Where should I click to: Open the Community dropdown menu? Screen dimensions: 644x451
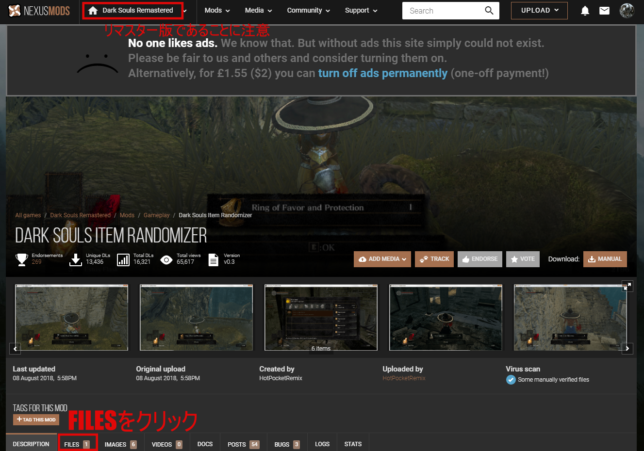308,11
